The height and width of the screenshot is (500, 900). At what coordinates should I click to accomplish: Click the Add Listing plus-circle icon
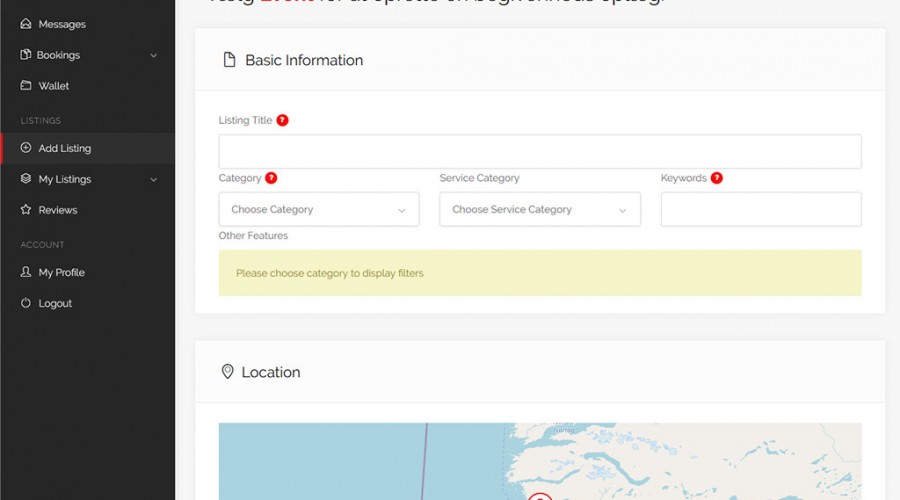(x=26, y=148)
